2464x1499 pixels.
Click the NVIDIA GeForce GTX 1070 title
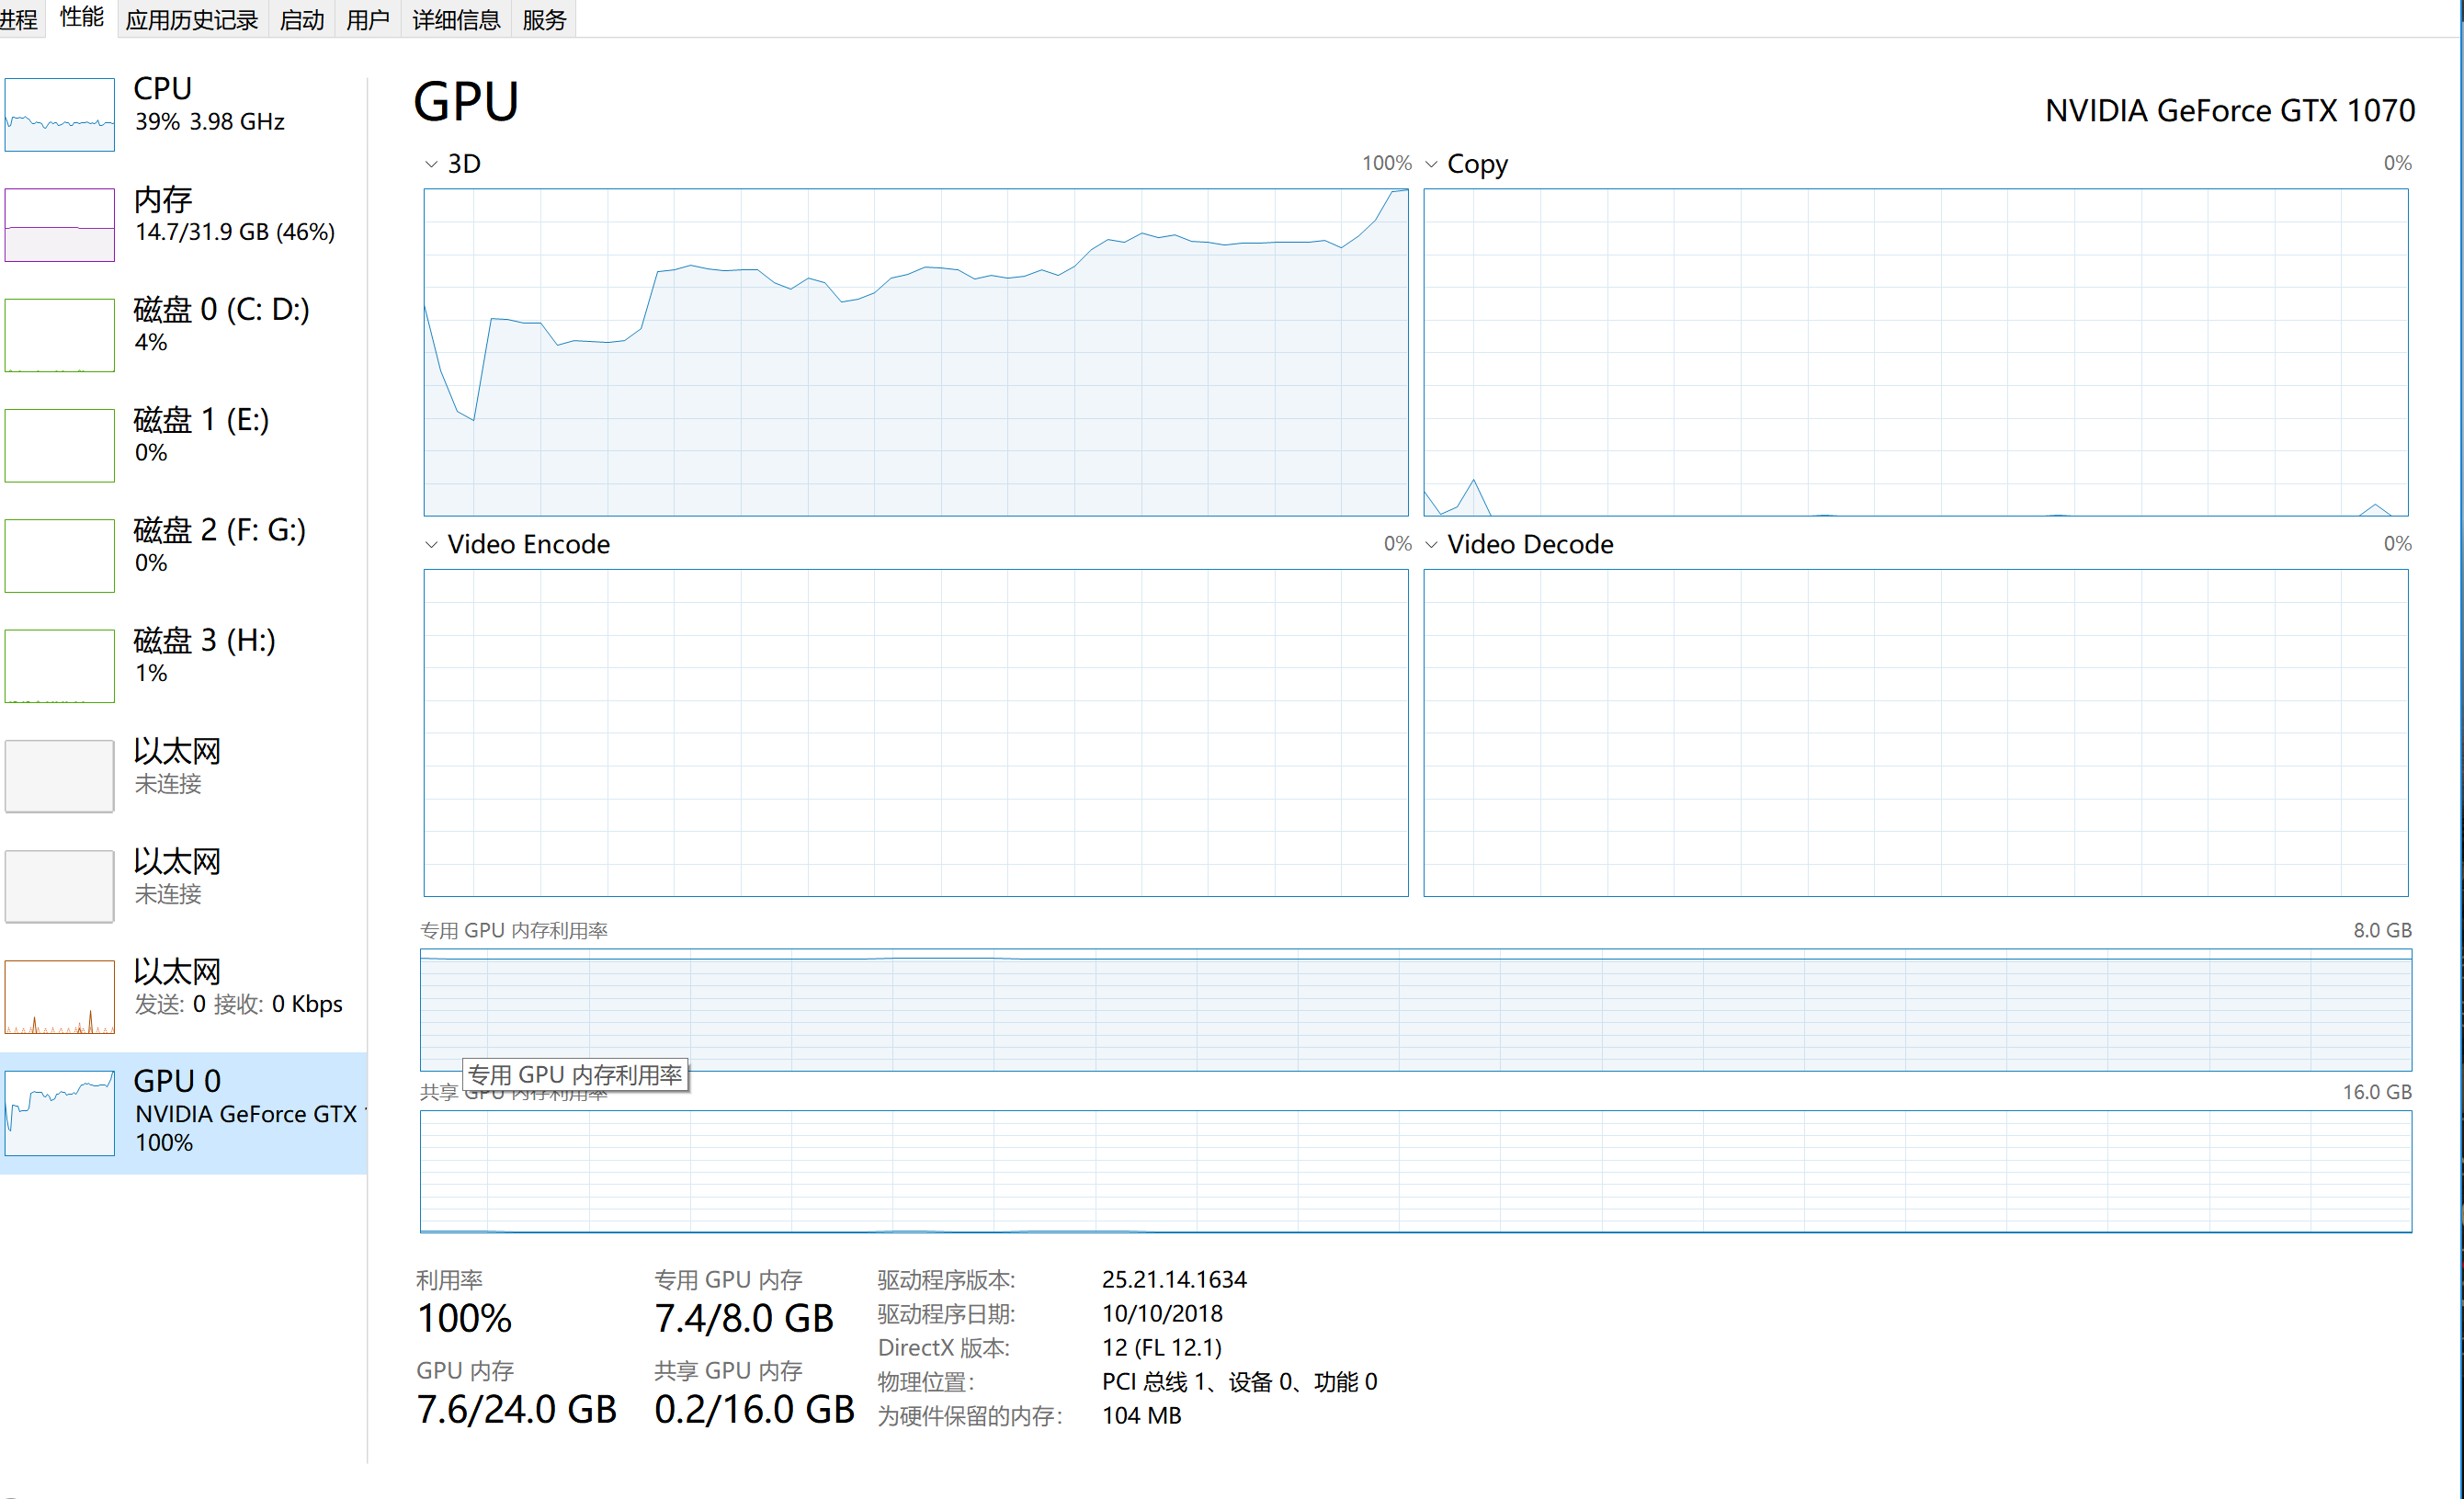[x=2230, y=110]
